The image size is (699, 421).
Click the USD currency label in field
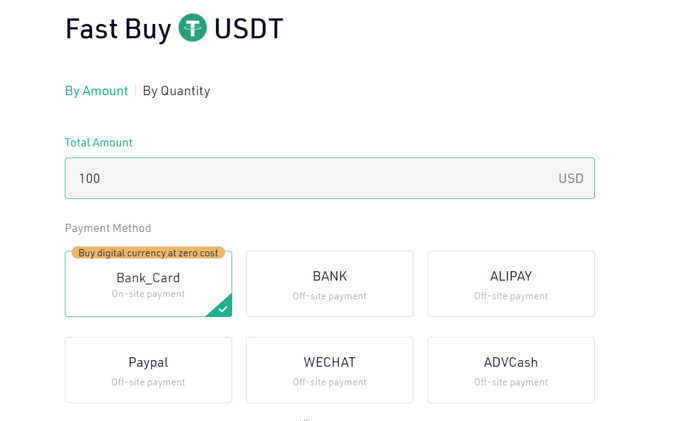click(571, 178)
